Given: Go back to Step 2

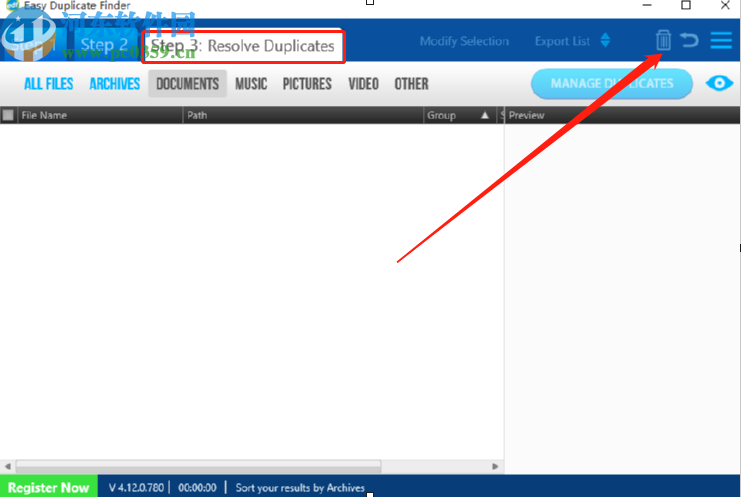Looking at the screenshot, I should click(104, 45).
